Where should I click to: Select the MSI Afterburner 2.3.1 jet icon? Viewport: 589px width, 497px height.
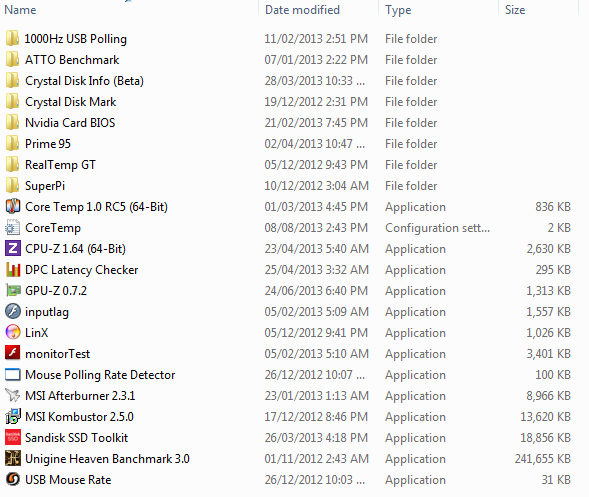[13, 395]
